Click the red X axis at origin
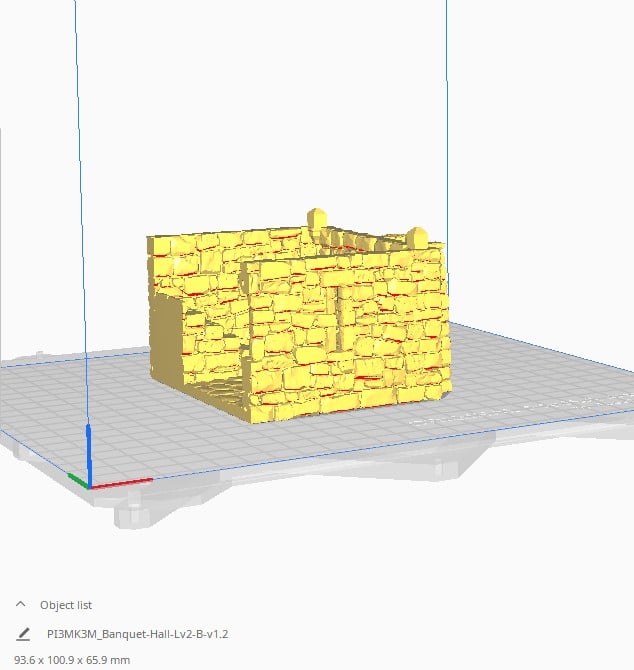Image resolution: width=634 pixels, height=670 pixels. pyautogui.click(x=125, y=483)
